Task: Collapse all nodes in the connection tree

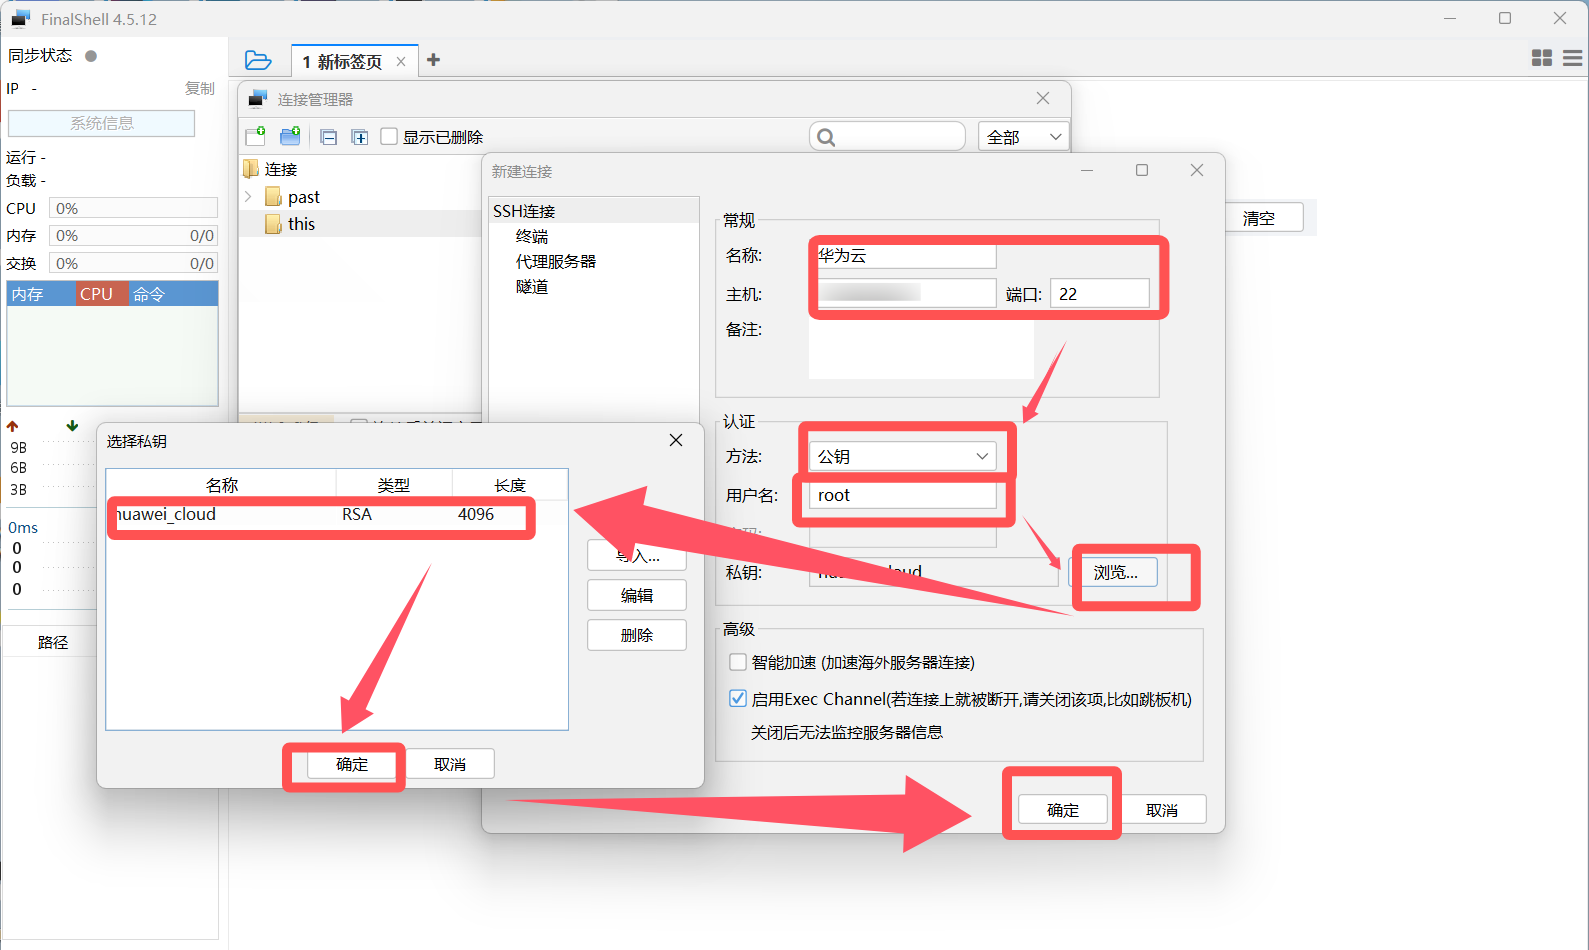Action: click(329, 137)
